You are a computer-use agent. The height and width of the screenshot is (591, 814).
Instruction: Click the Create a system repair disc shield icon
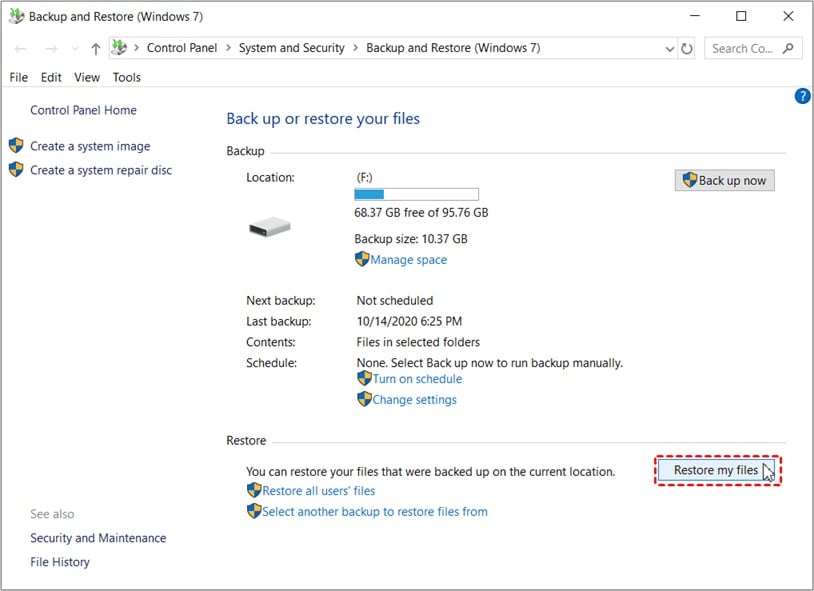tap(15, 170)
